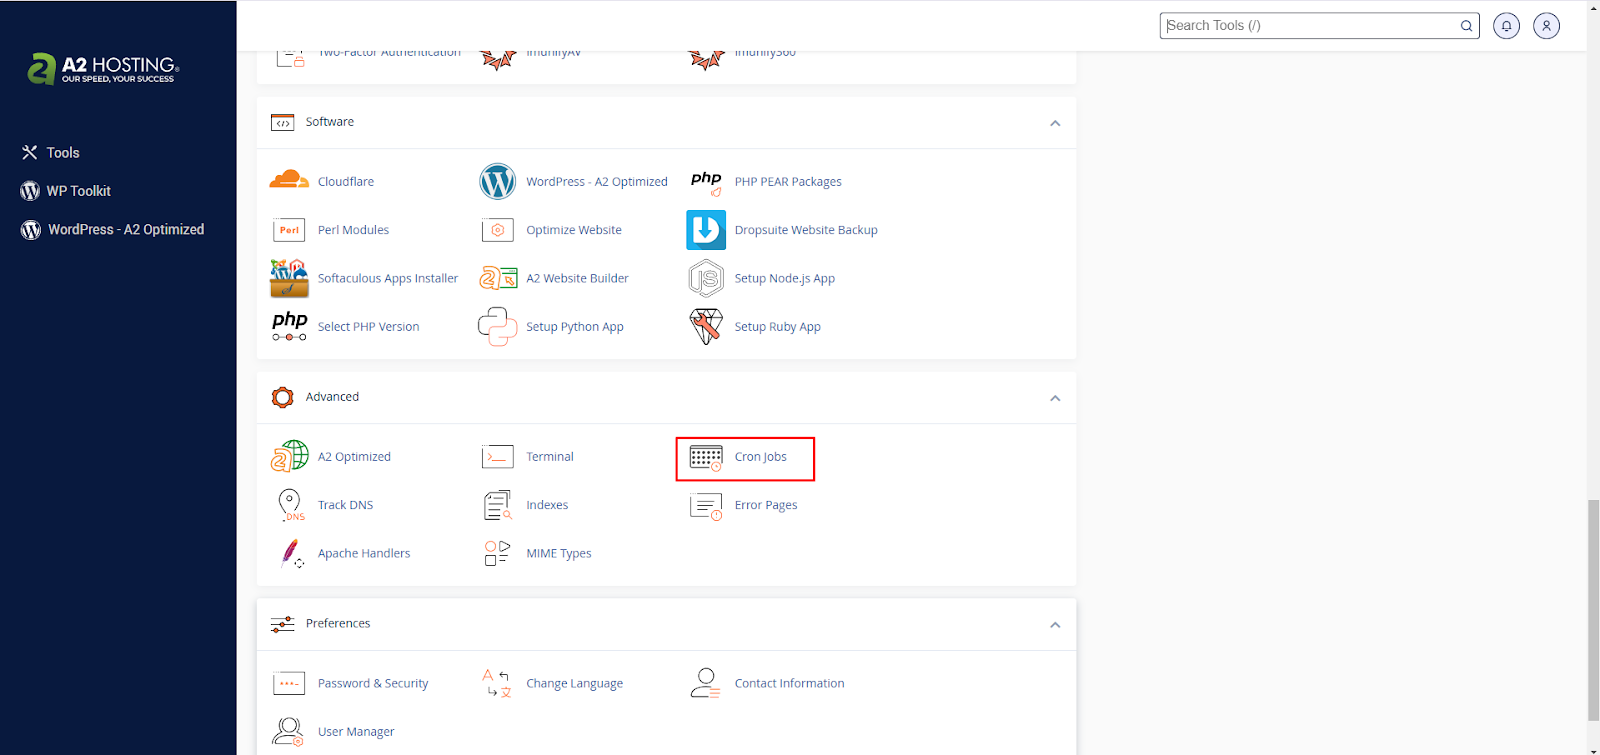
Task: Click the MIME Types link
Action: click(559, 553)
